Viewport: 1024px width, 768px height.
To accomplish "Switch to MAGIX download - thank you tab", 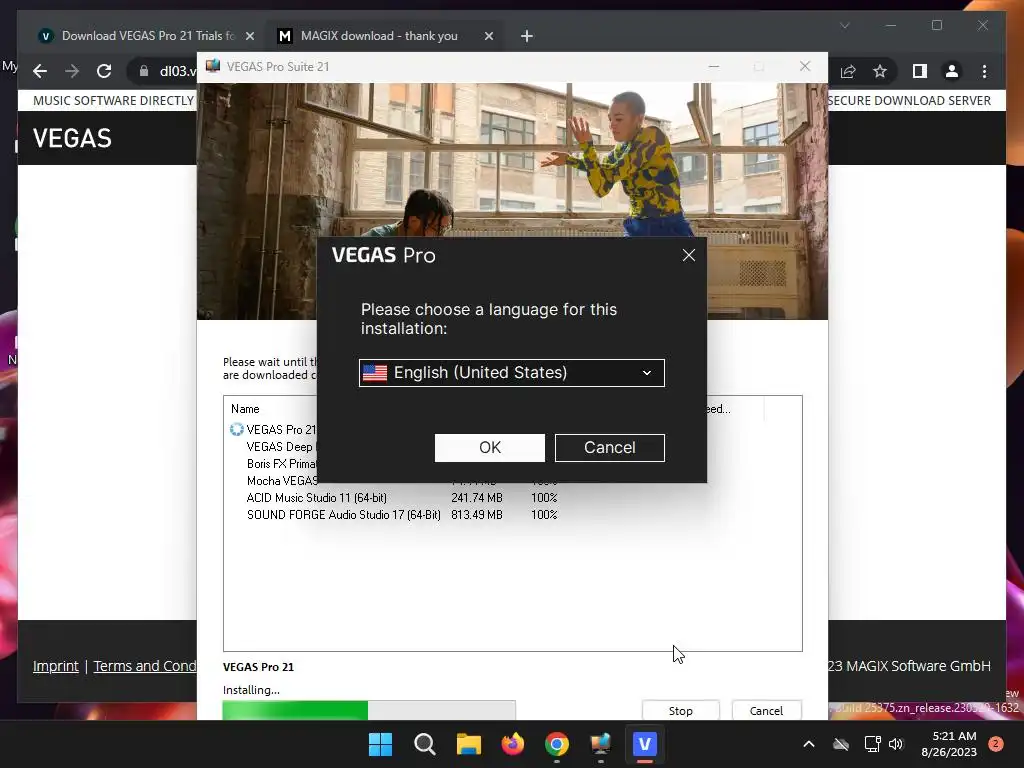I will click(x=379, y=36).
